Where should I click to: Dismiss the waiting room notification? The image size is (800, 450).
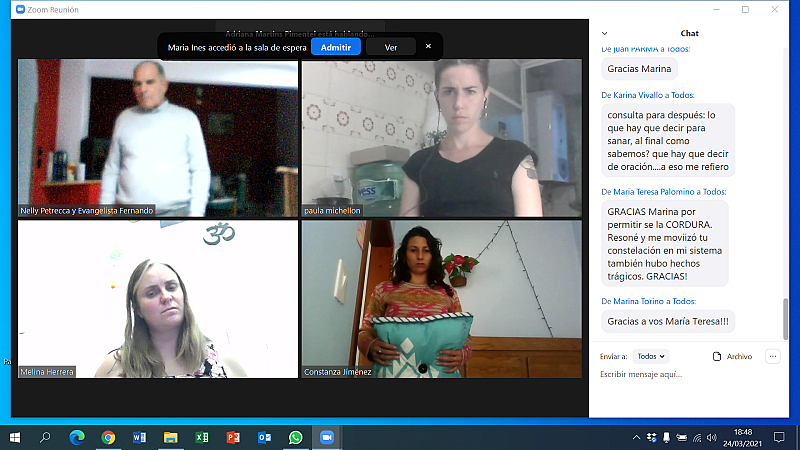coord(428,46)
